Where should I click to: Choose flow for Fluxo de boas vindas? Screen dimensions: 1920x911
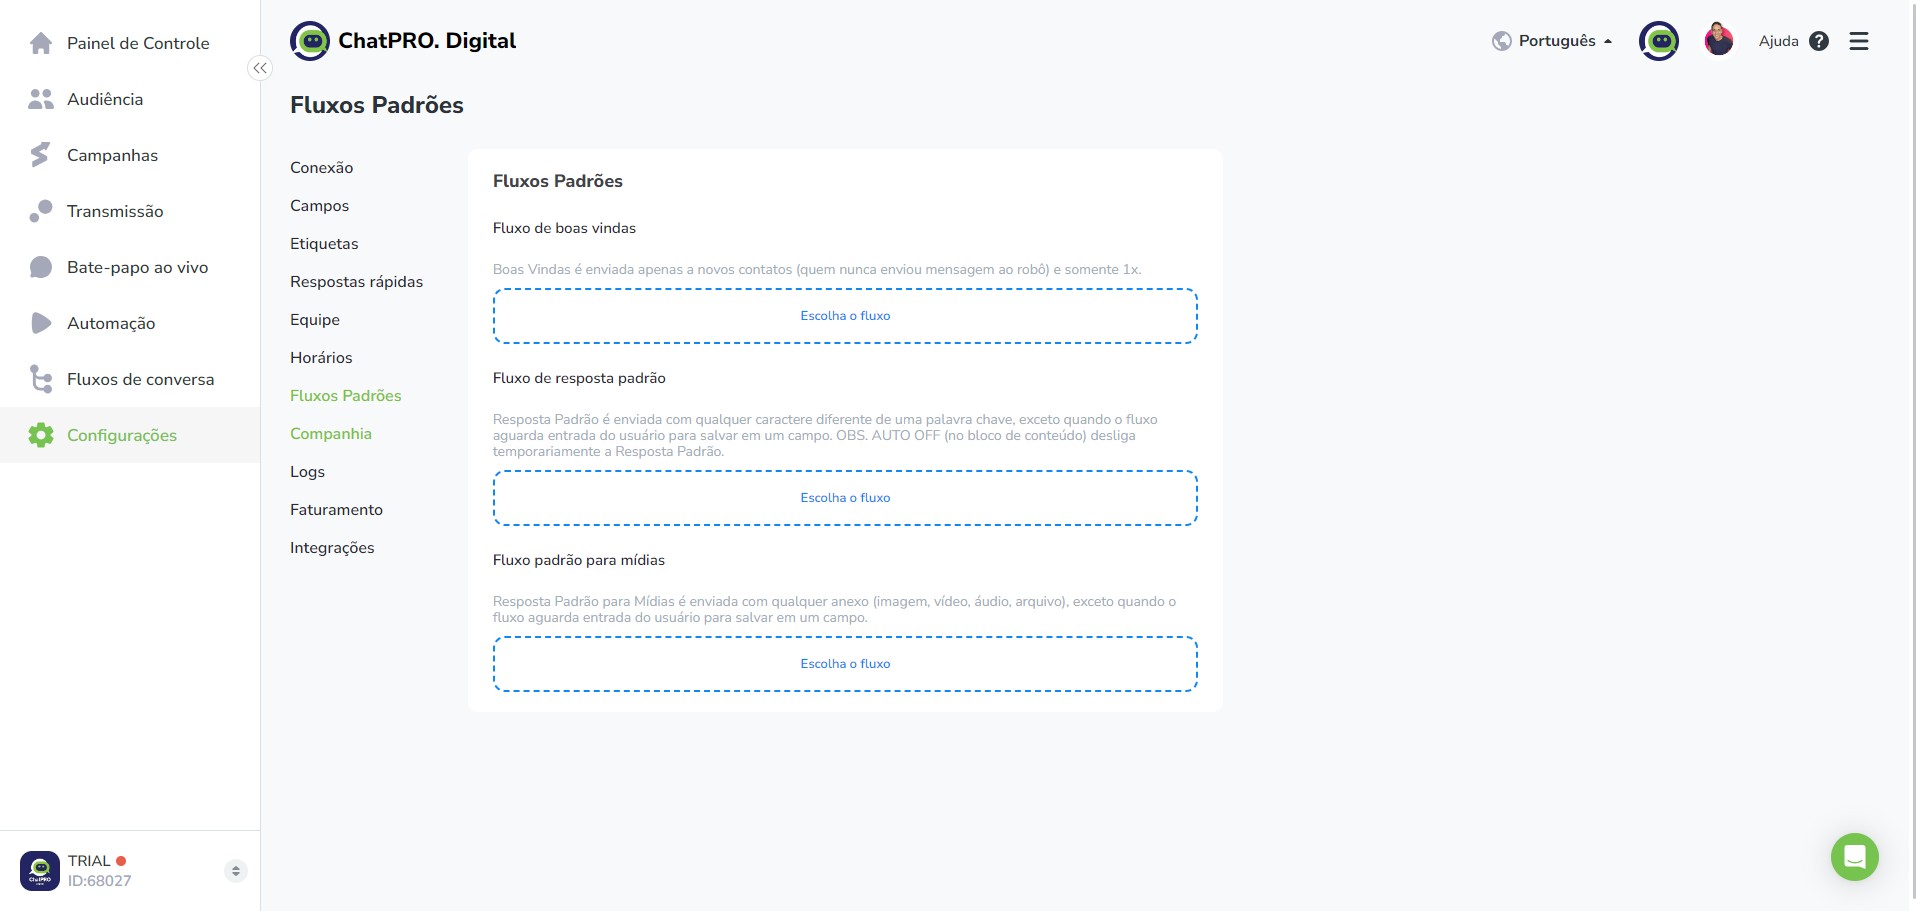pyautogui.click(x=845, y=316)
